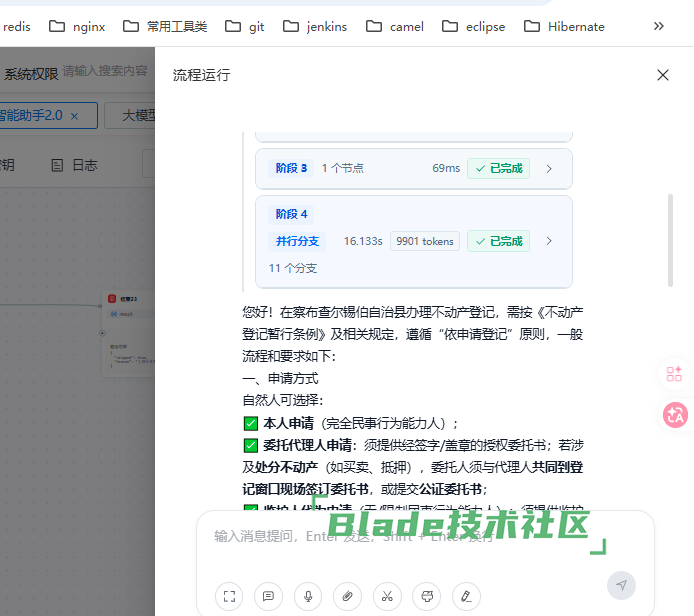Click the background search content field

point(105,71)
